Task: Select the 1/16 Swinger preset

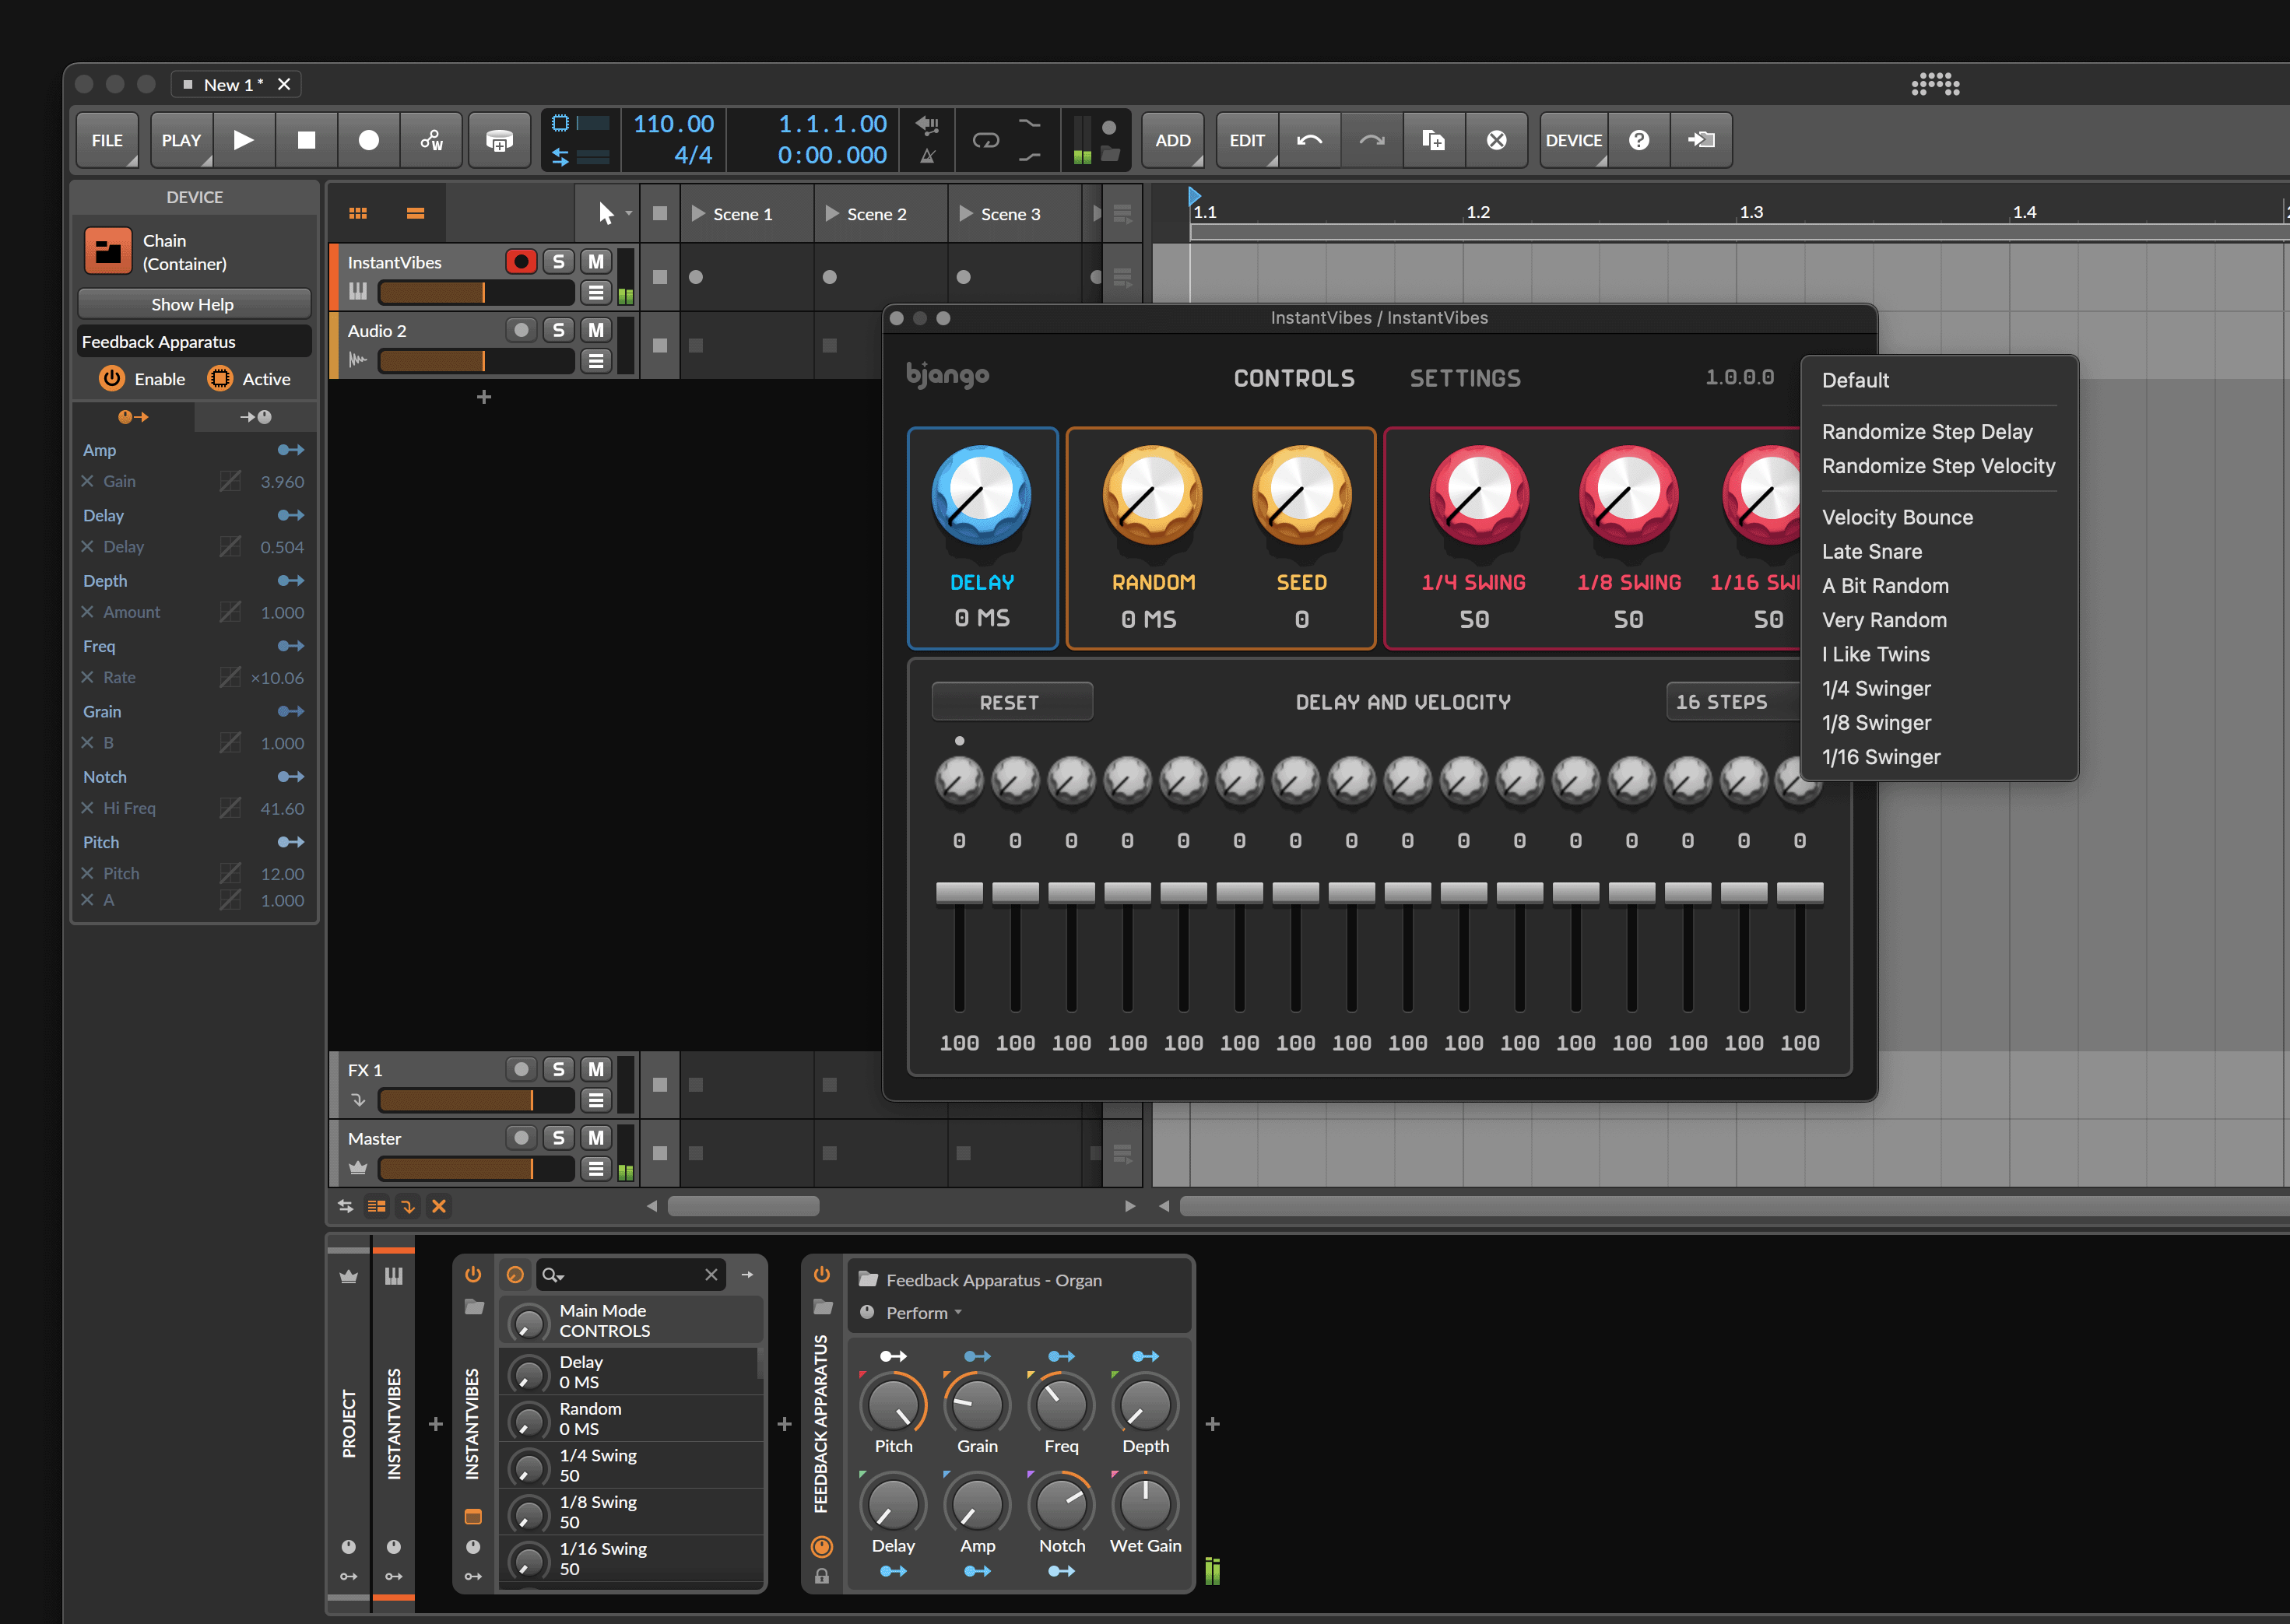Action: click(1880, 757)
